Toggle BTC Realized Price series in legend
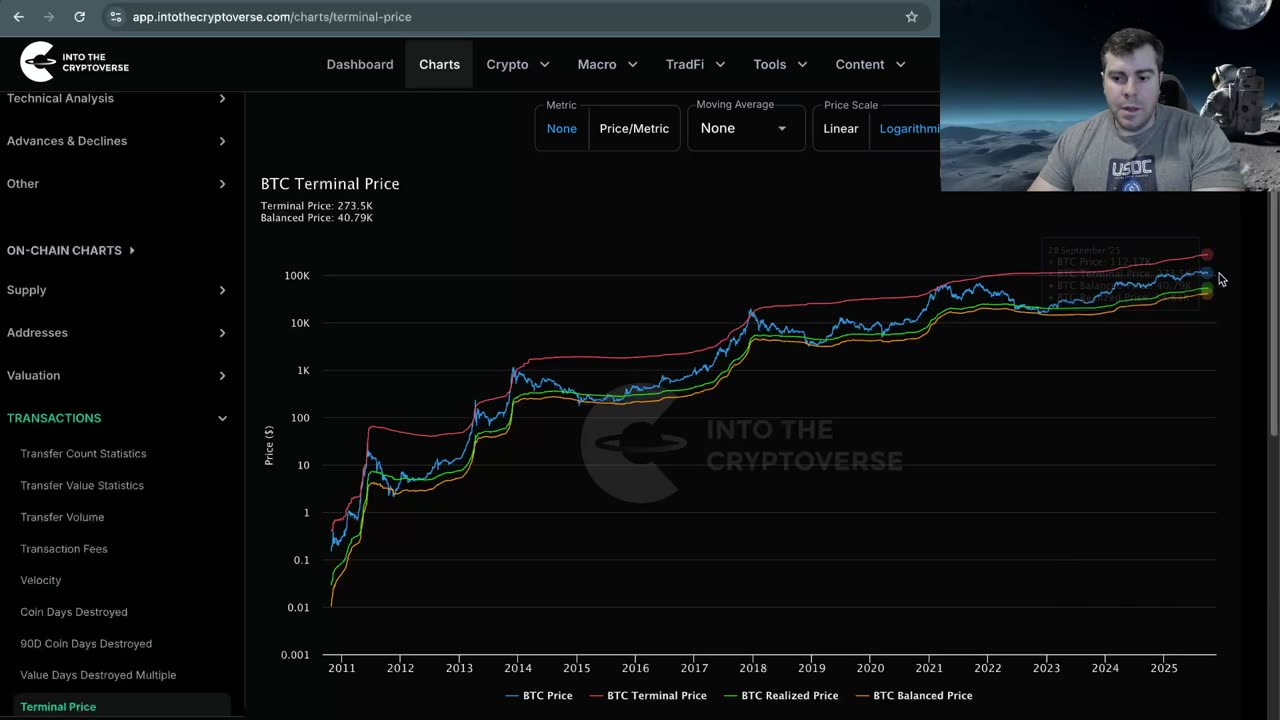 click(780, 696)
